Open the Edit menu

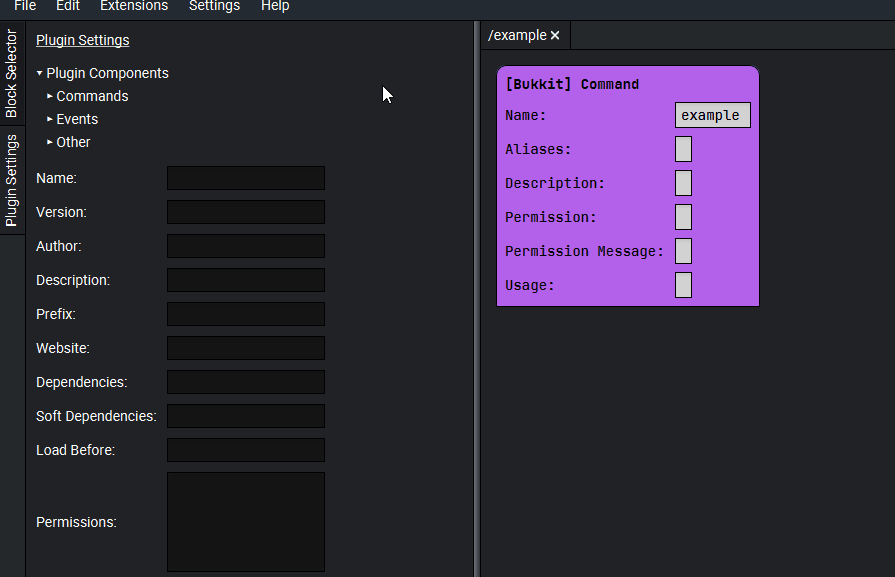(x=68, y=6)
